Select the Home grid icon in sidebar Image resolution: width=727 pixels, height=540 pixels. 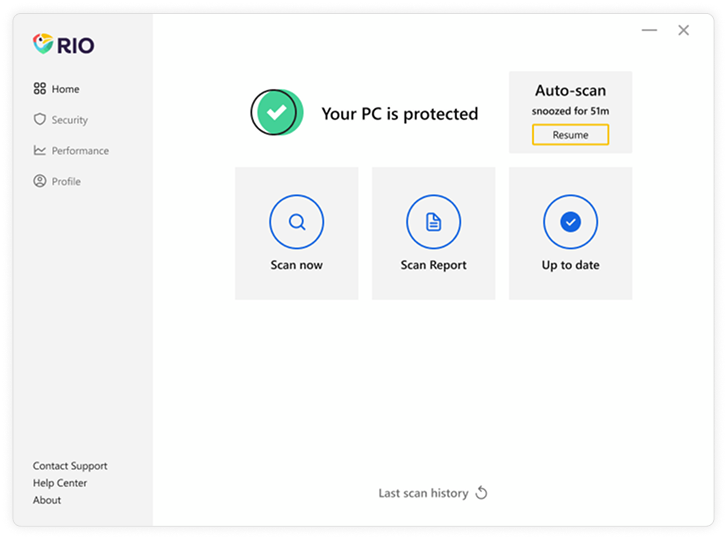pos(40,89)
